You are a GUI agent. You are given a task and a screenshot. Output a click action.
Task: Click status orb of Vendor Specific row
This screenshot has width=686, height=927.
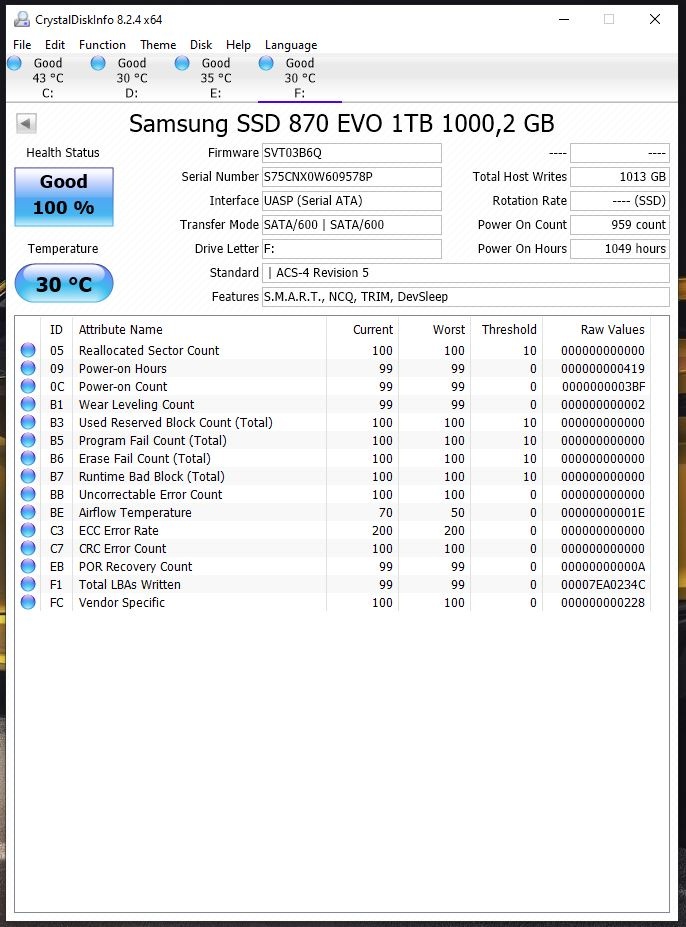(x=28, y=602)
